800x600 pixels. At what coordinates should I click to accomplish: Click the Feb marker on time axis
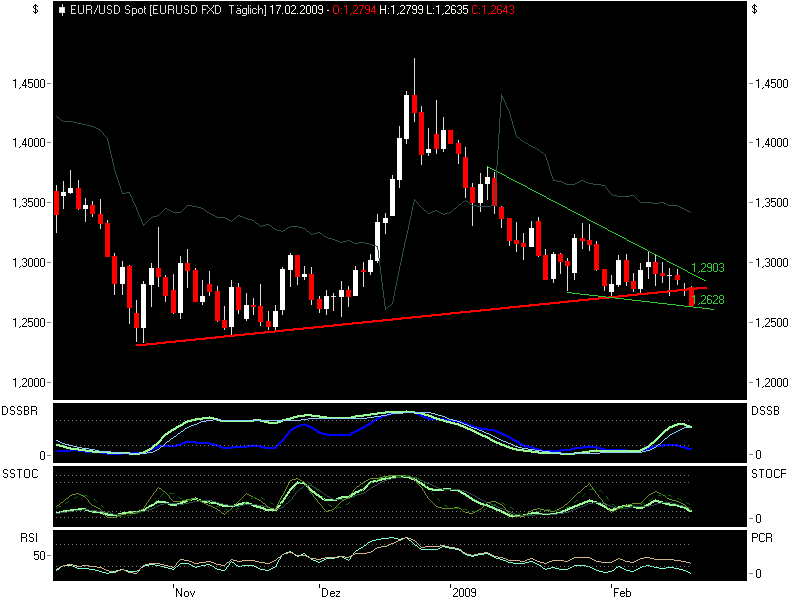[x=622, y=592]
